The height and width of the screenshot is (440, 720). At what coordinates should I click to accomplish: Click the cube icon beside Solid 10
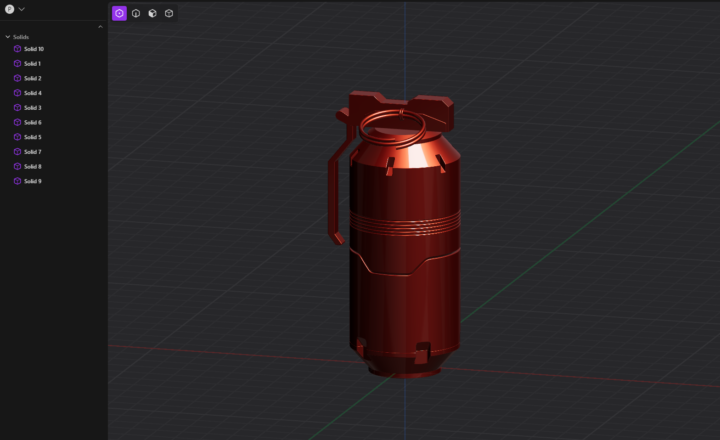click(x=17, y=49)
